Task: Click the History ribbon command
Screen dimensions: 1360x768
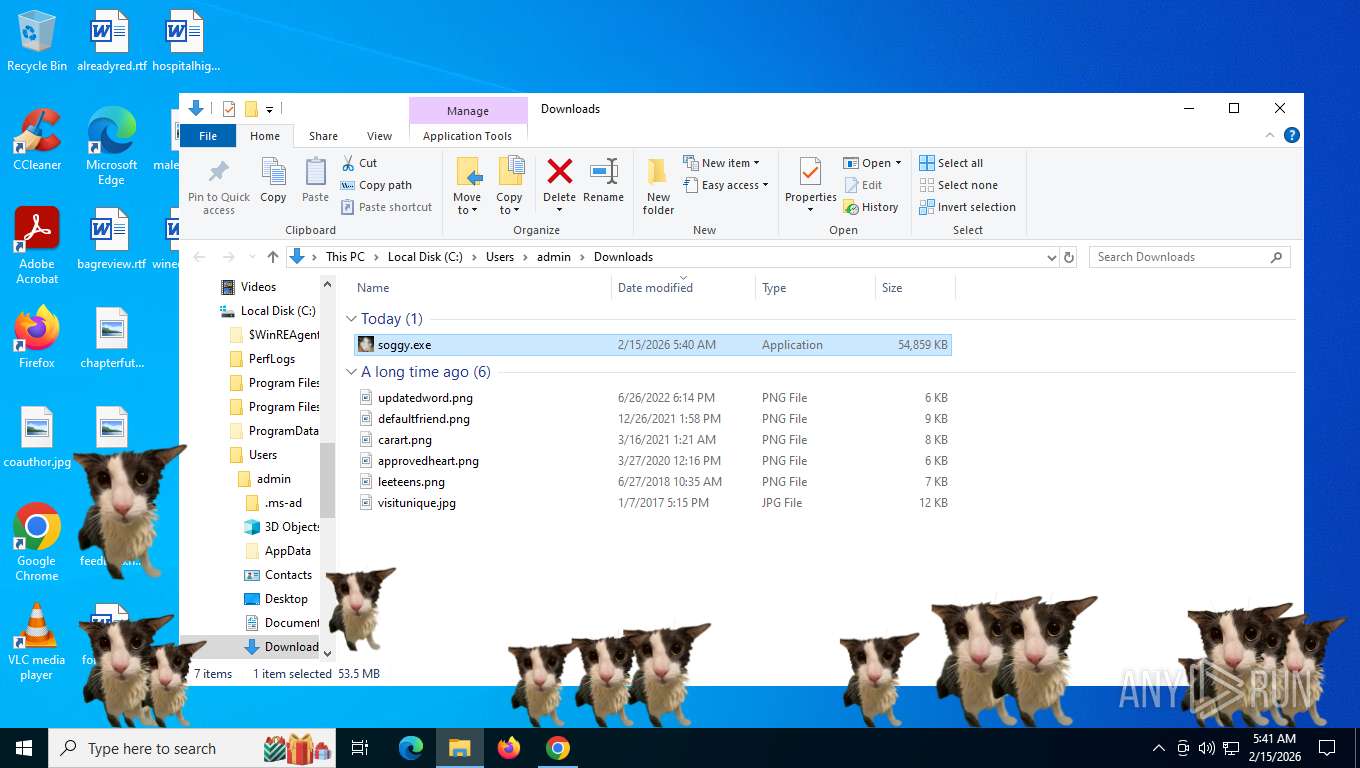Action: [871, 207]
